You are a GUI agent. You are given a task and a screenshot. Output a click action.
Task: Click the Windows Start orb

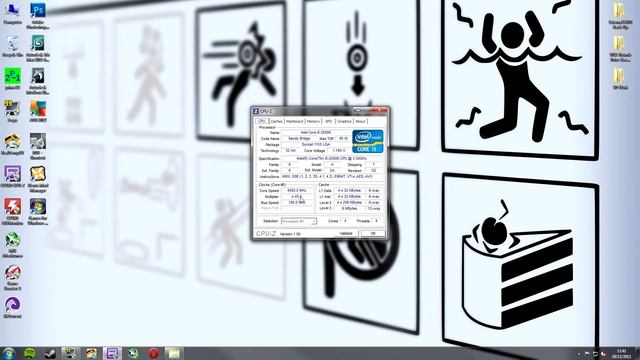(x=9, y=353)
